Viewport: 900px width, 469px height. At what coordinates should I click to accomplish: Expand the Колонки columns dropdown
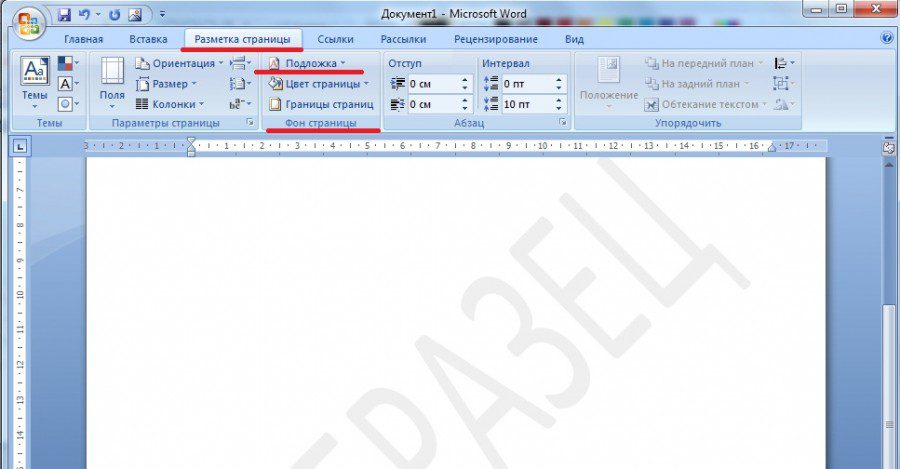[170, 104]
